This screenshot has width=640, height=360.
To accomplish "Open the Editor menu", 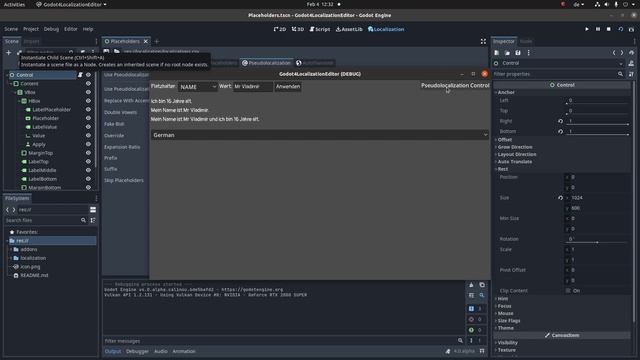I will 71,29.
